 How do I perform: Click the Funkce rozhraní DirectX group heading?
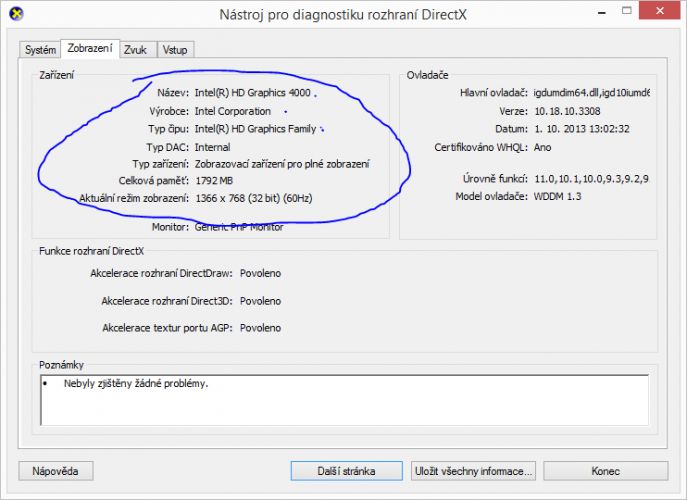(x=92, y=251)
